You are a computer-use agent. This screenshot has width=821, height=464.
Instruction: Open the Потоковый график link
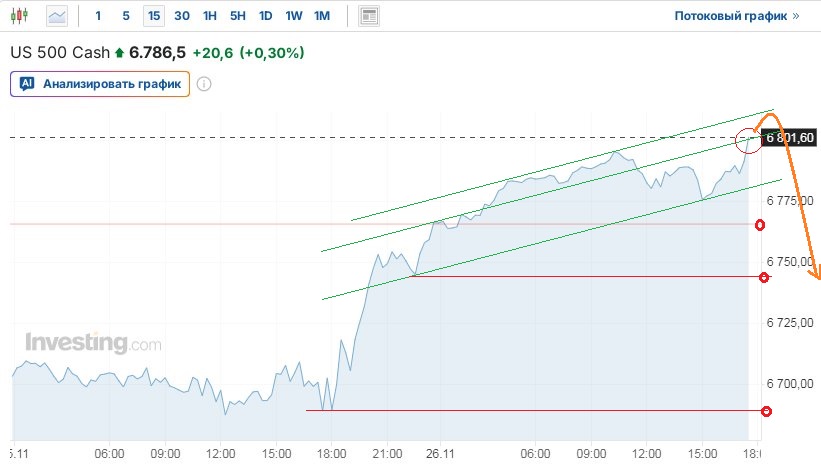point(736,16)
